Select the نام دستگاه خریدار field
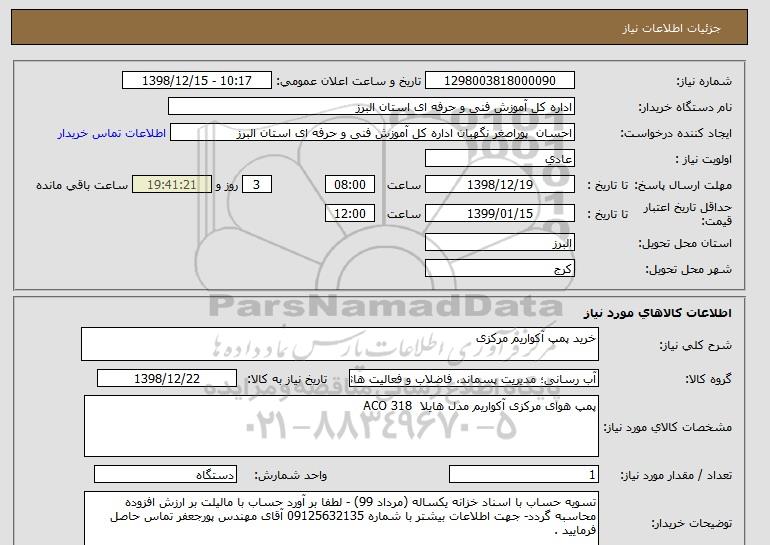Screen dimensions: 770x545 coord(371,107)
